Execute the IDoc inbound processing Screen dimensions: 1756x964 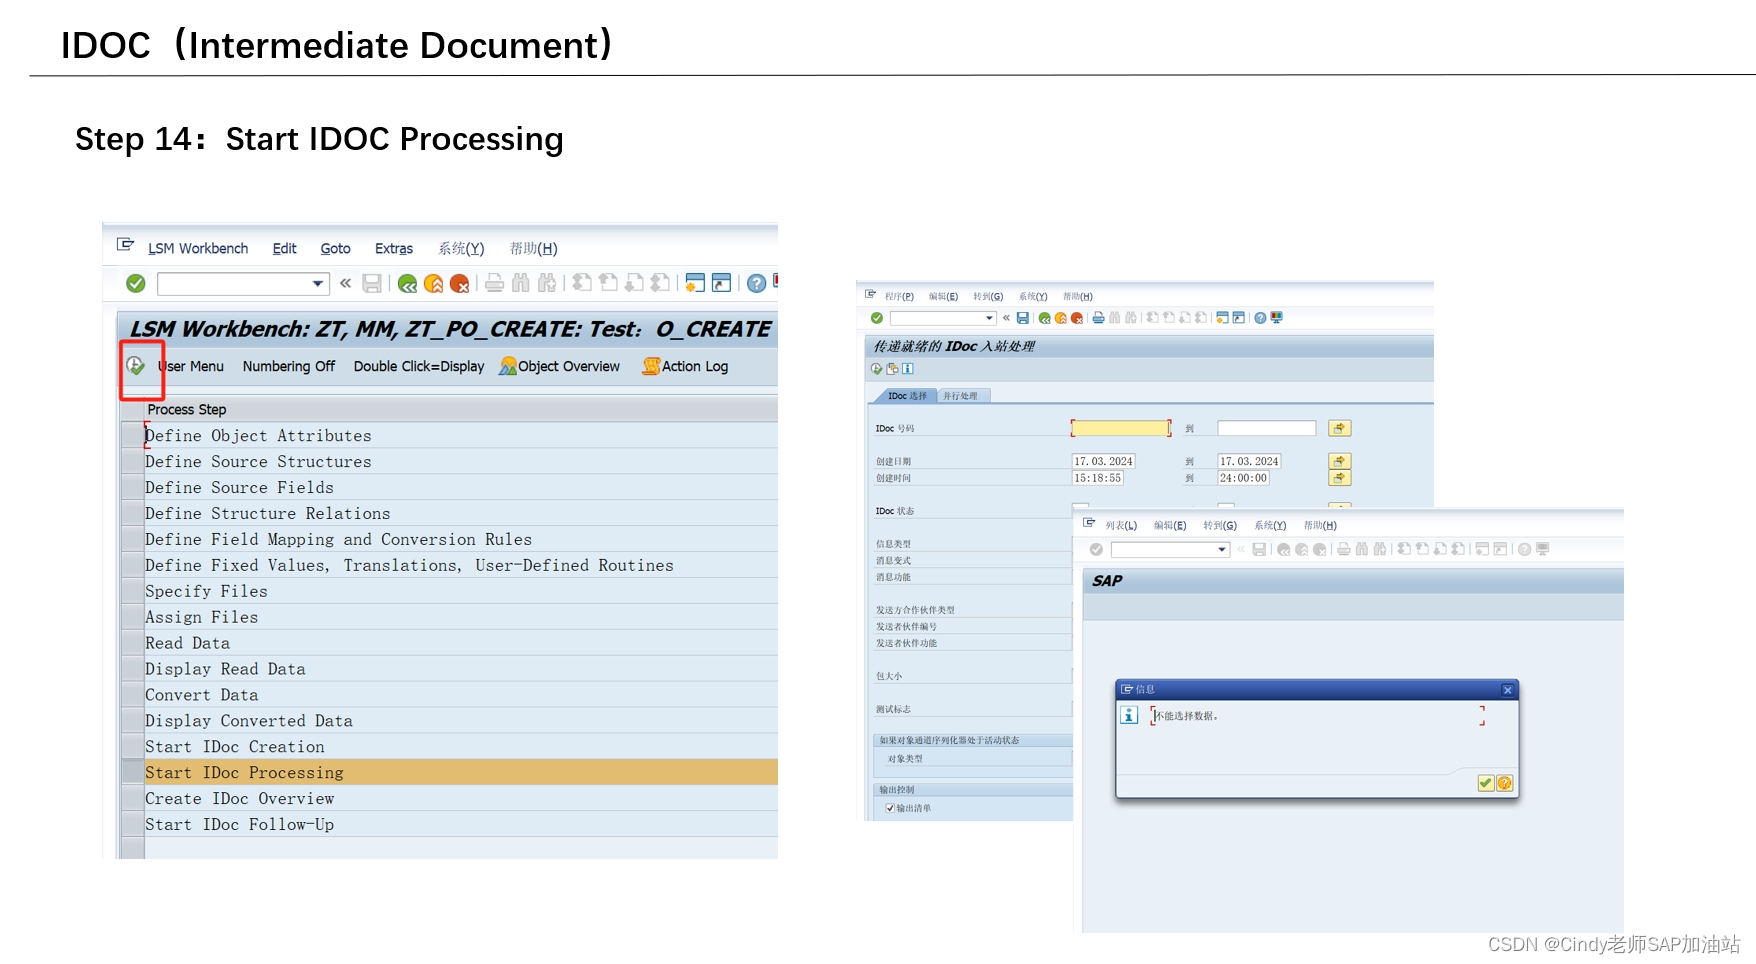coord(875,368)
